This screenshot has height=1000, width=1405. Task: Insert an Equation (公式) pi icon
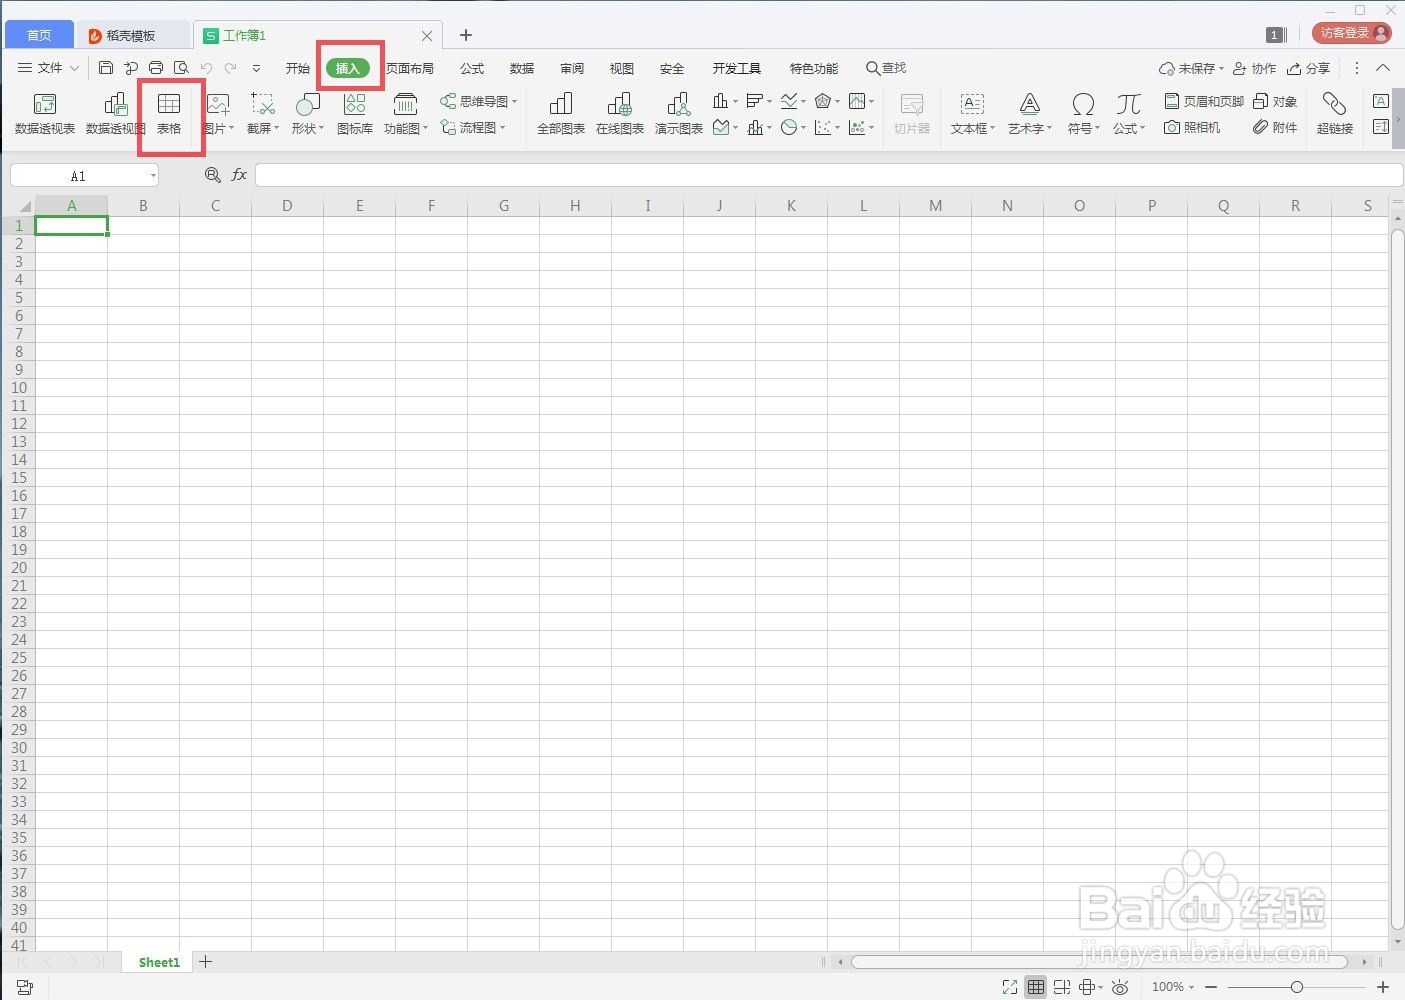coord(1129,113)
